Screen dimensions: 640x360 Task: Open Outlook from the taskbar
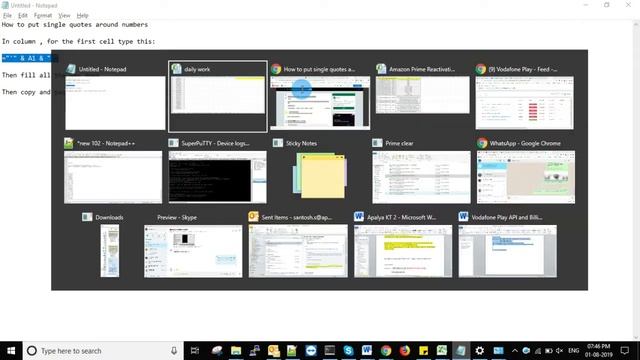tap(273, 351)
